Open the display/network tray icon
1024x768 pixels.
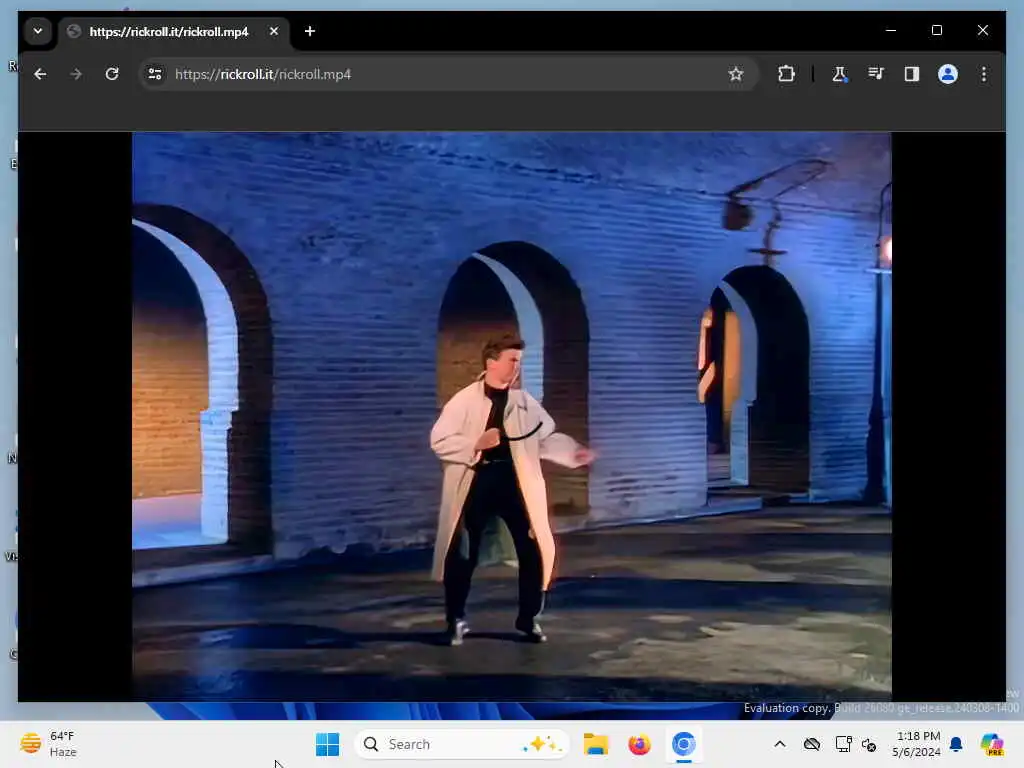pos(843,744)
